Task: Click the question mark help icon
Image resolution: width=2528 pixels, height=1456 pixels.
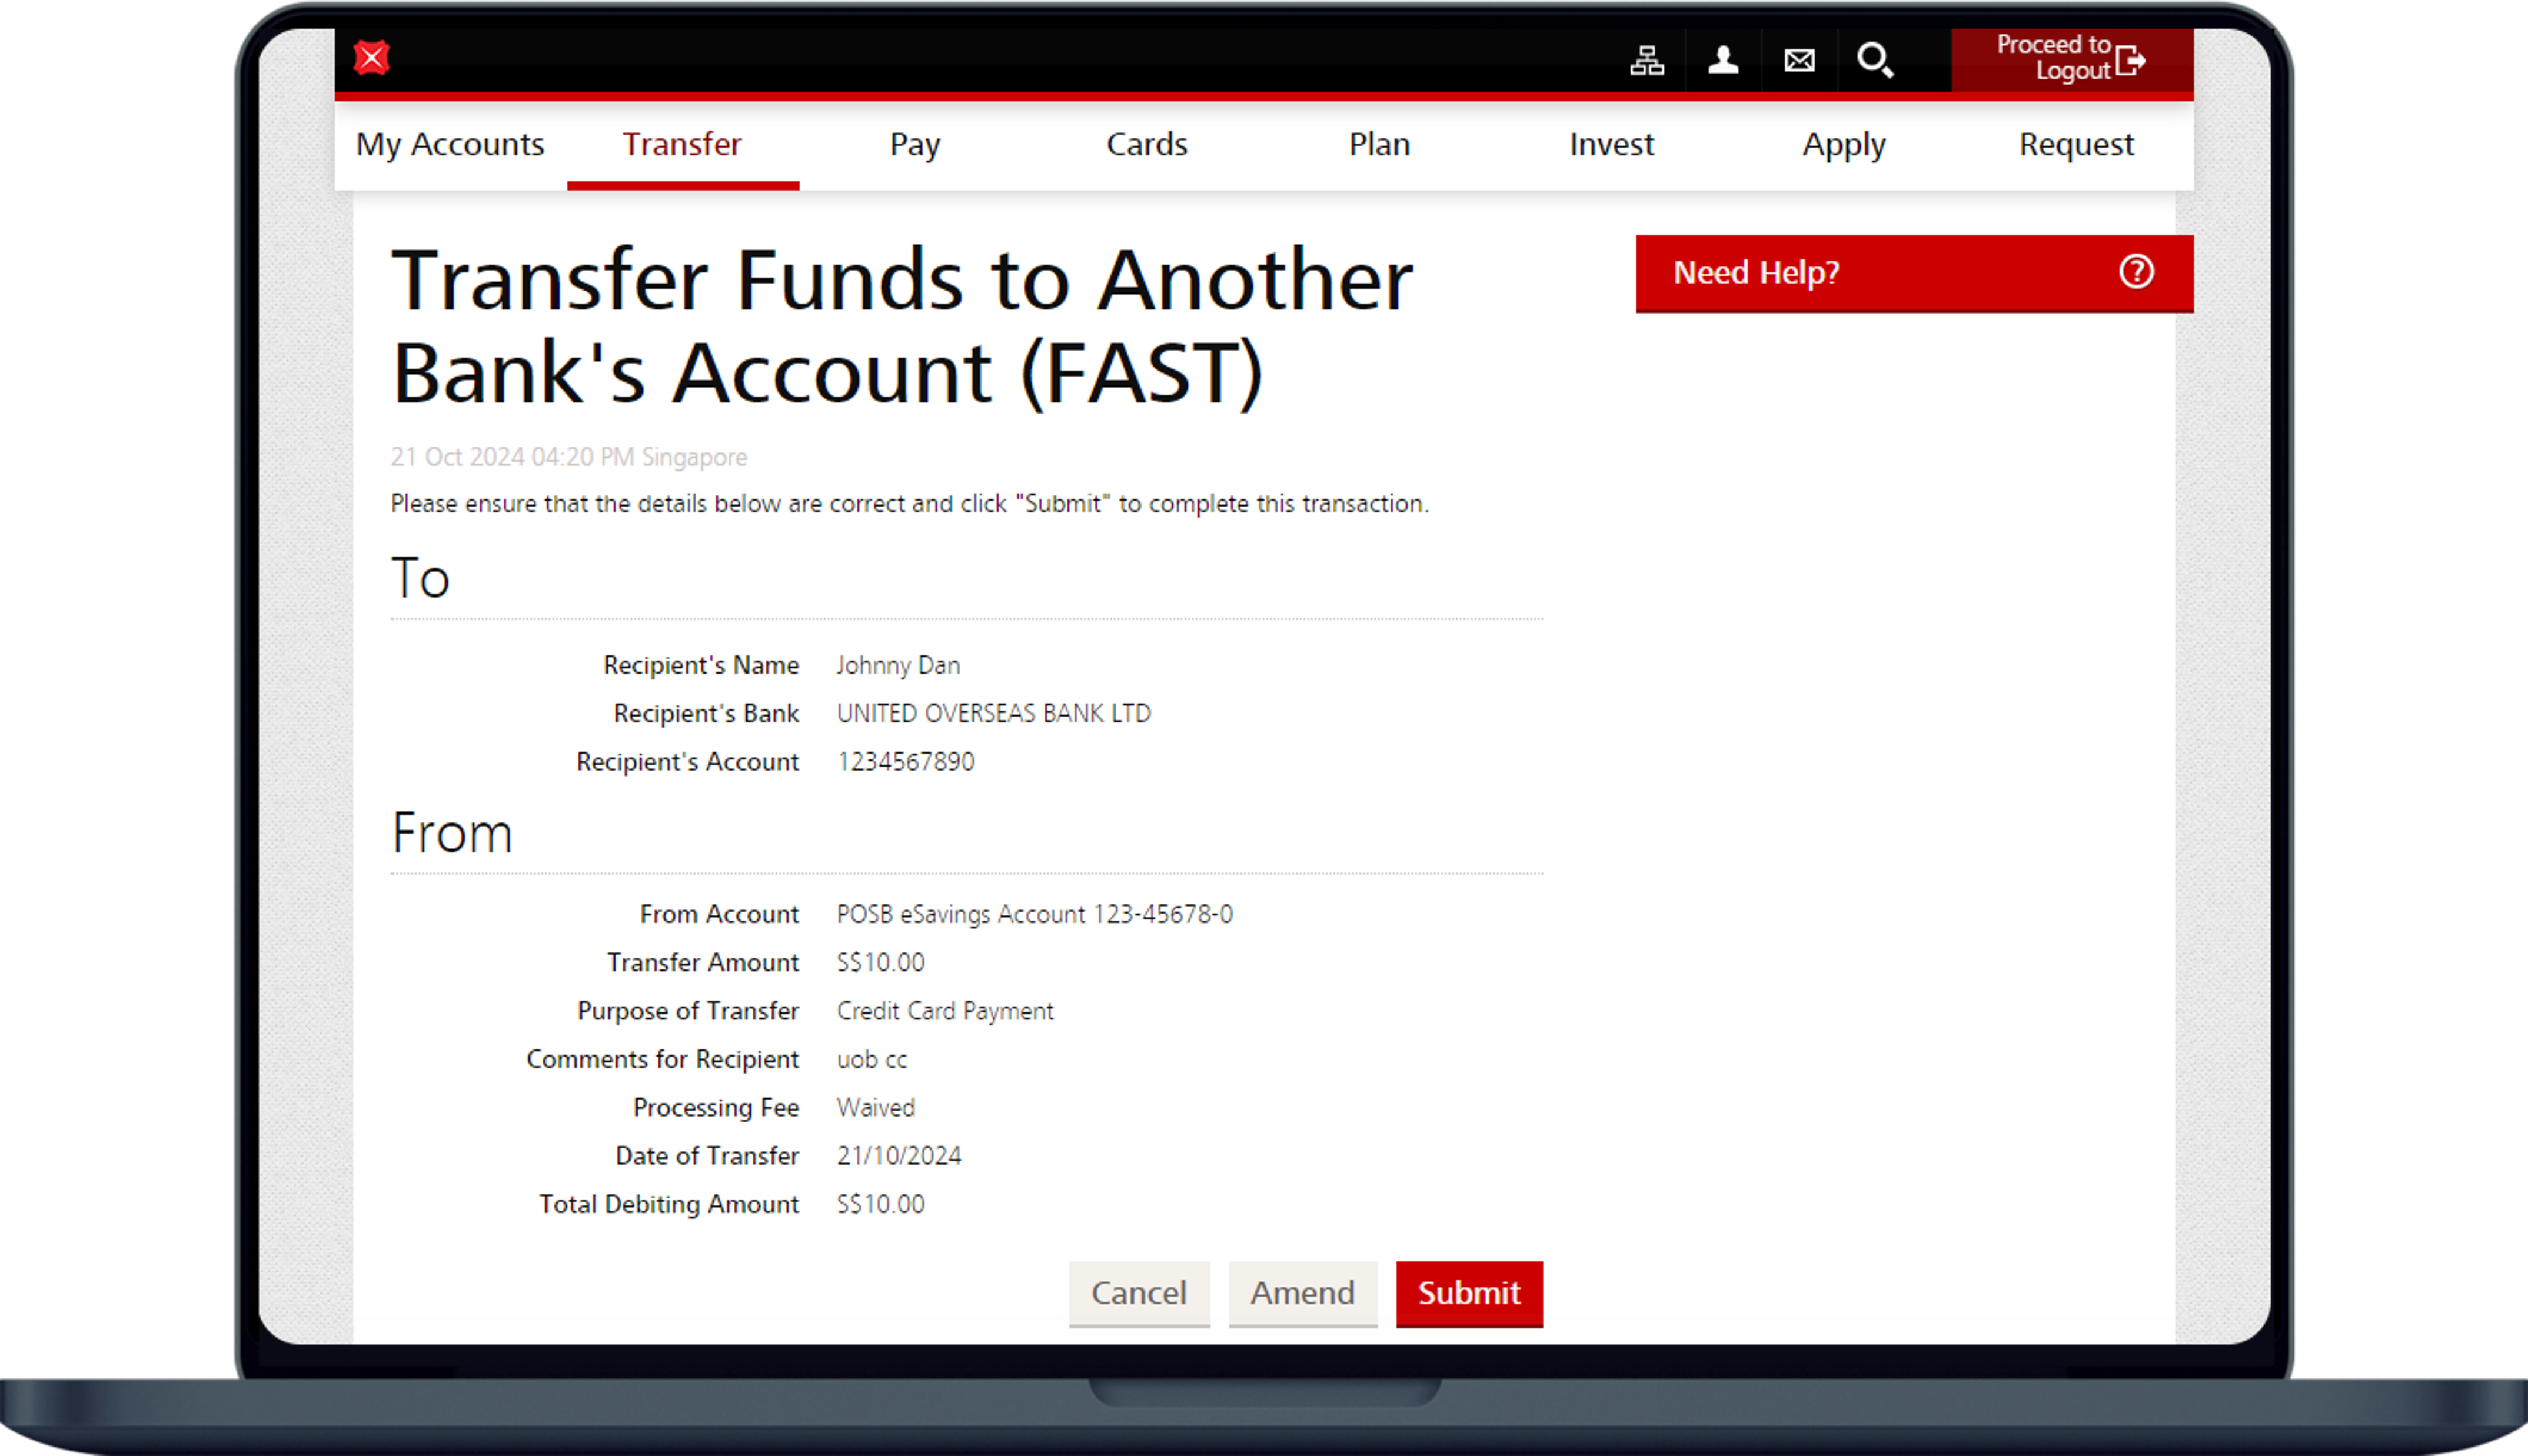Action: [x=2136, y=272]
